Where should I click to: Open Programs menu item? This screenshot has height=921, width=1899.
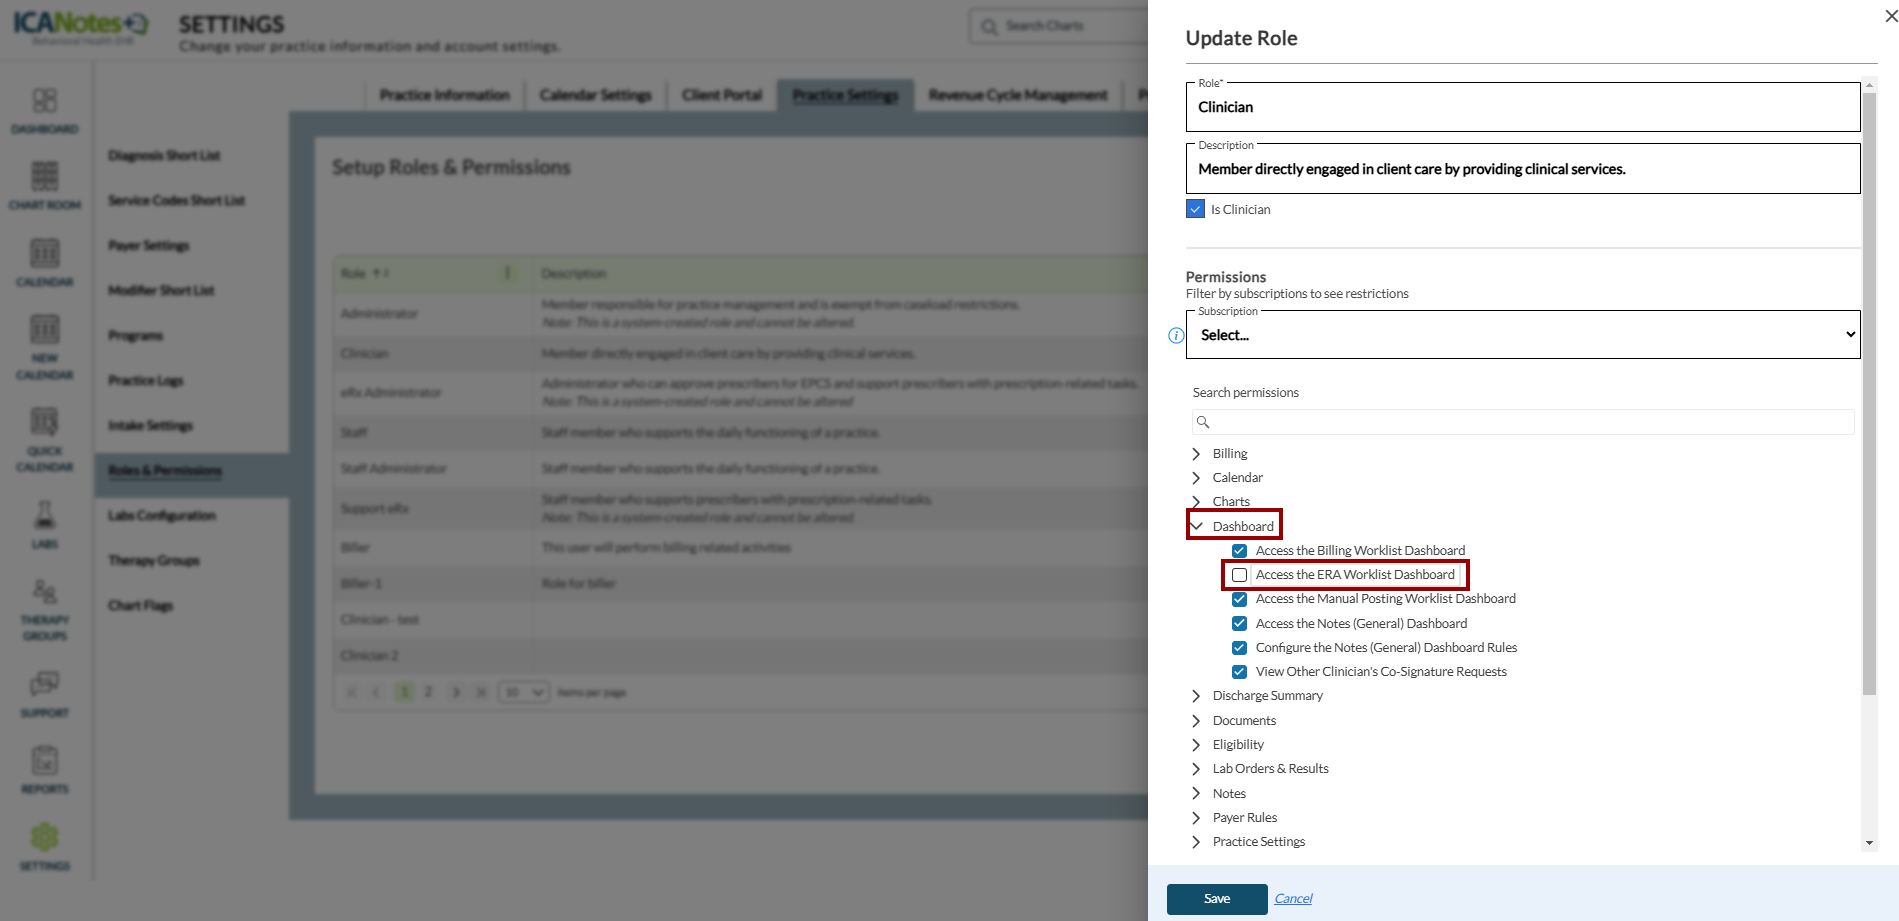(x=136, y=336)
